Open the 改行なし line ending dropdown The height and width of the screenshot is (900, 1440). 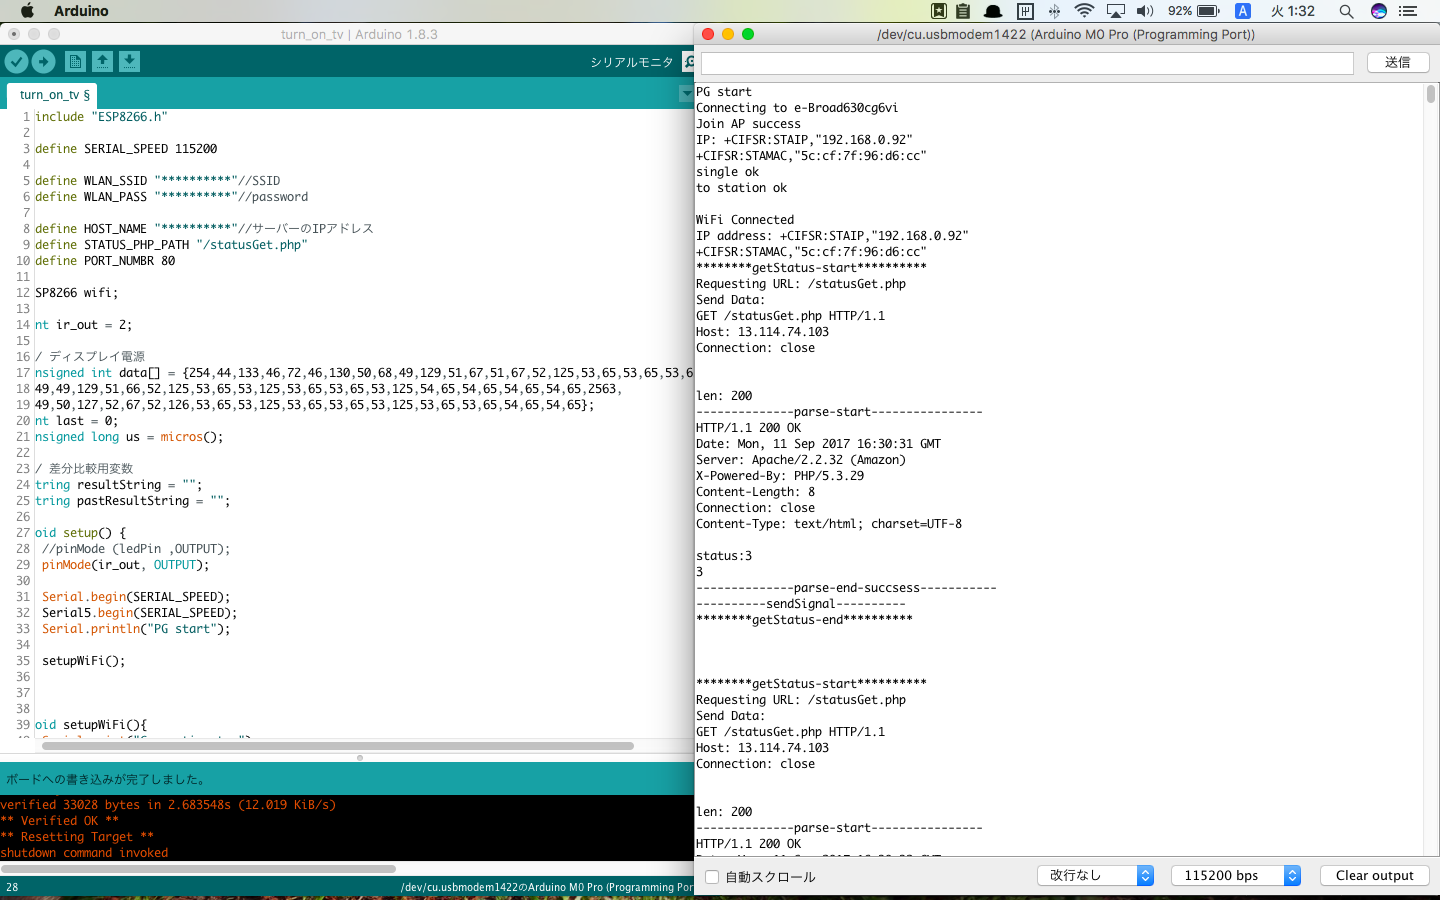click(1096, 875)
